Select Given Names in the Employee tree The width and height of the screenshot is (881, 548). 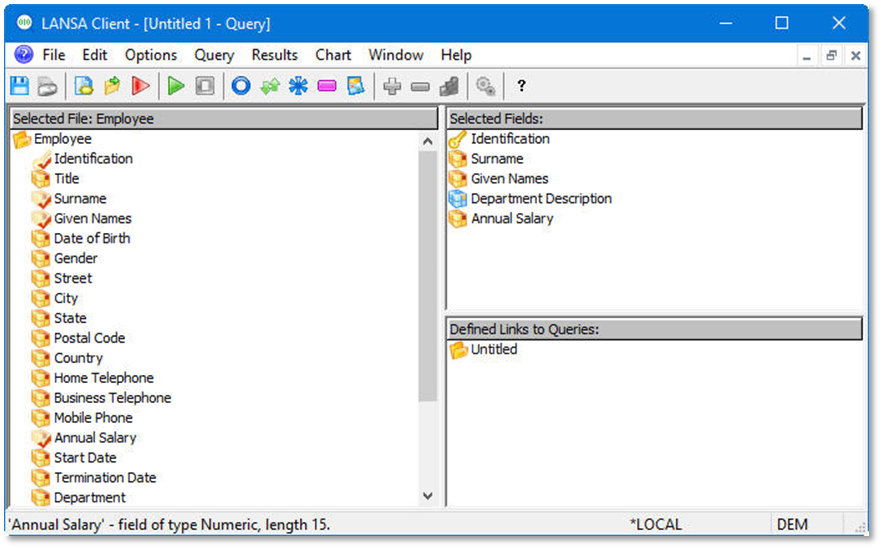coord(93,218)
